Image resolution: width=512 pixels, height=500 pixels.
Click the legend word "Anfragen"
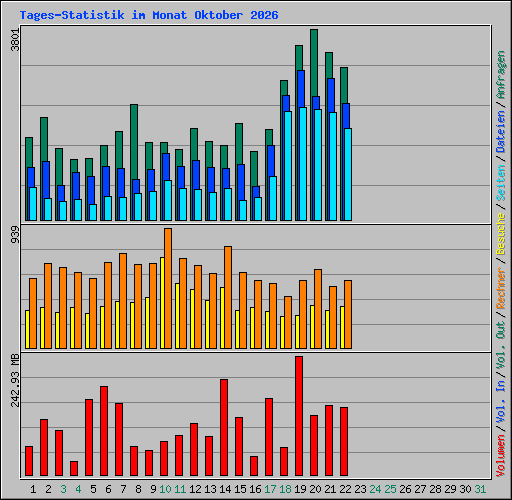501,75
